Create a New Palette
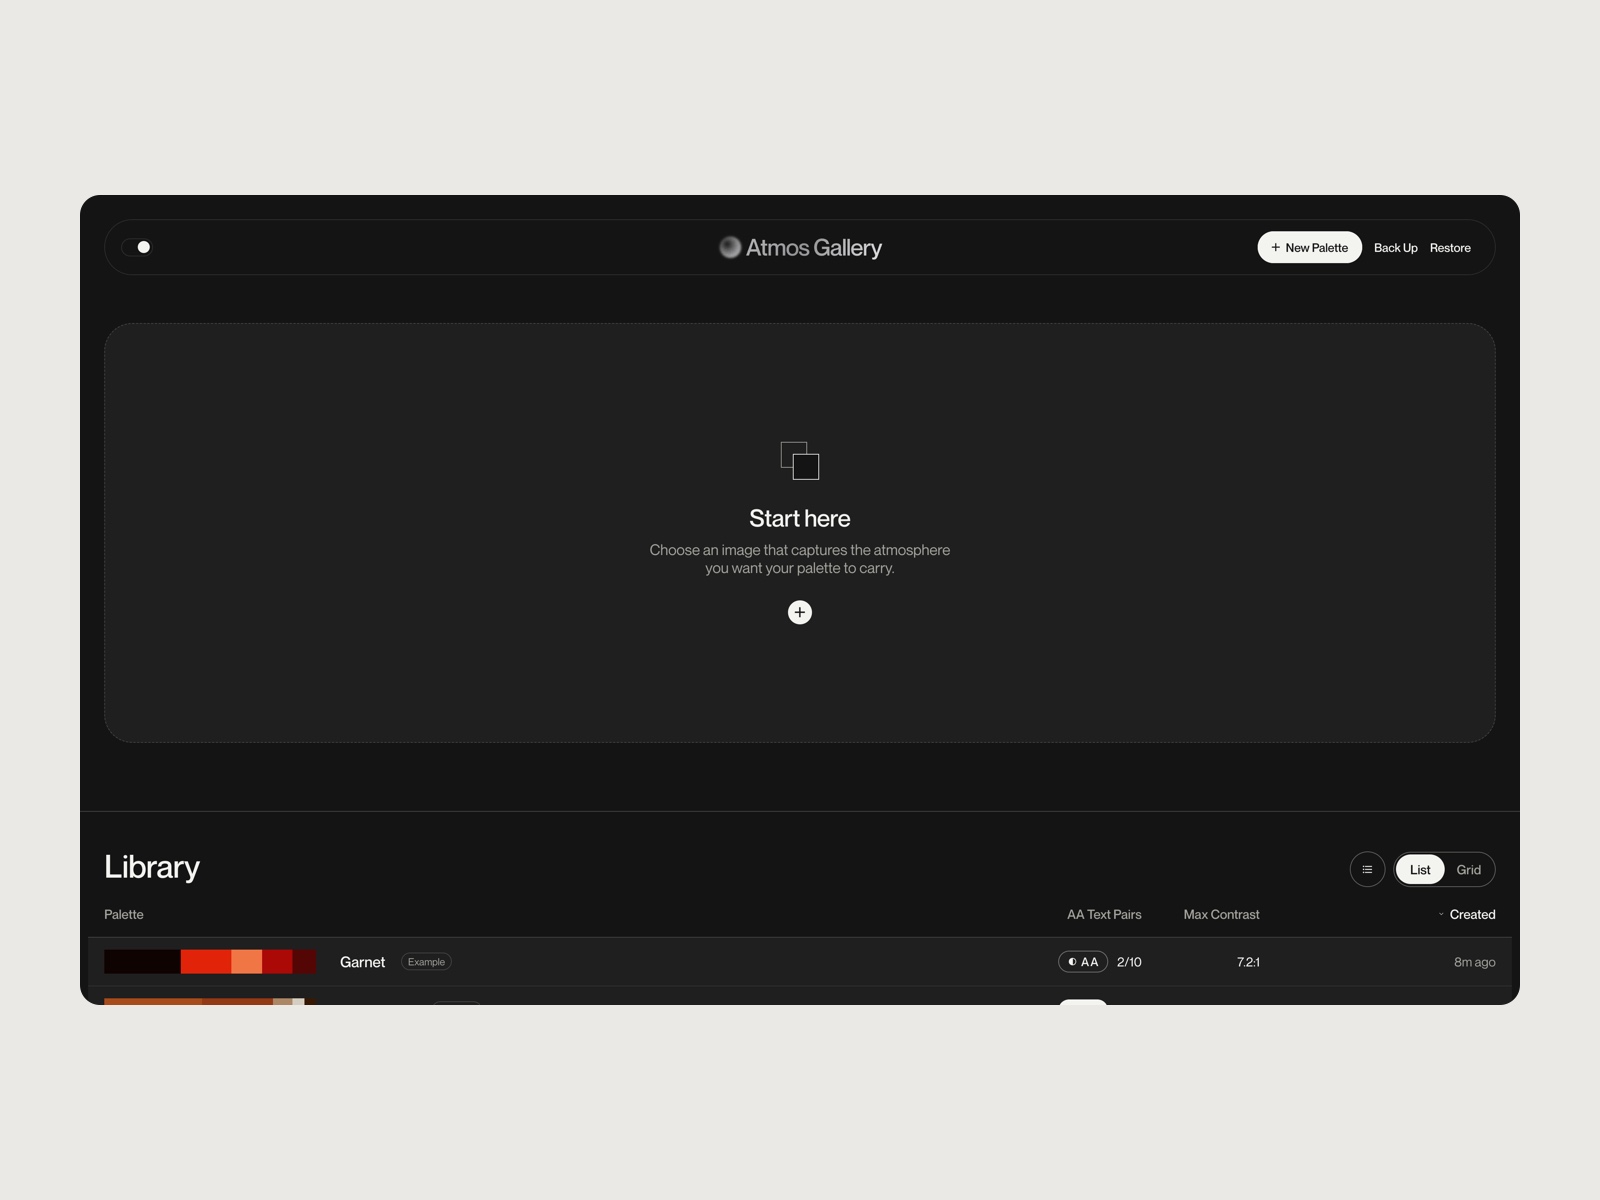 1309,247
